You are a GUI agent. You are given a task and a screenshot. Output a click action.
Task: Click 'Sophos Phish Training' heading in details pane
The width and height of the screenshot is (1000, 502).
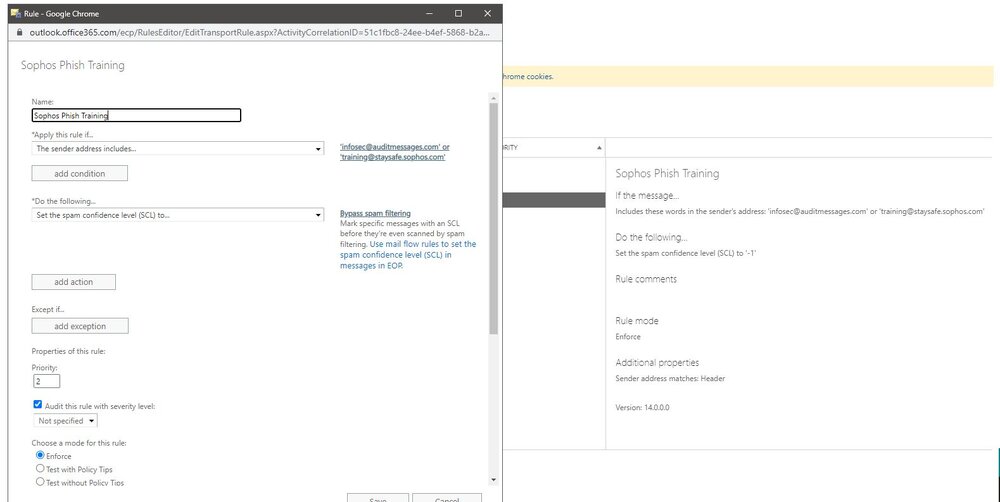click(667, 173)
